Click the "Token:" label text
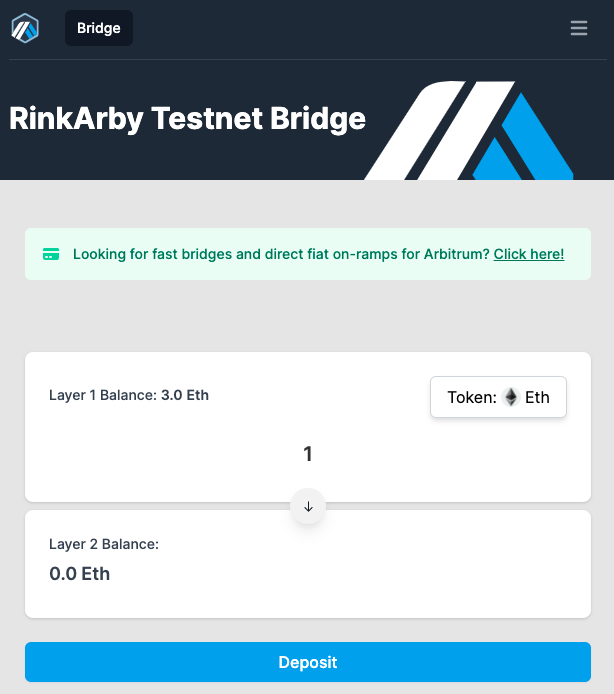 (x=472, y=397)
